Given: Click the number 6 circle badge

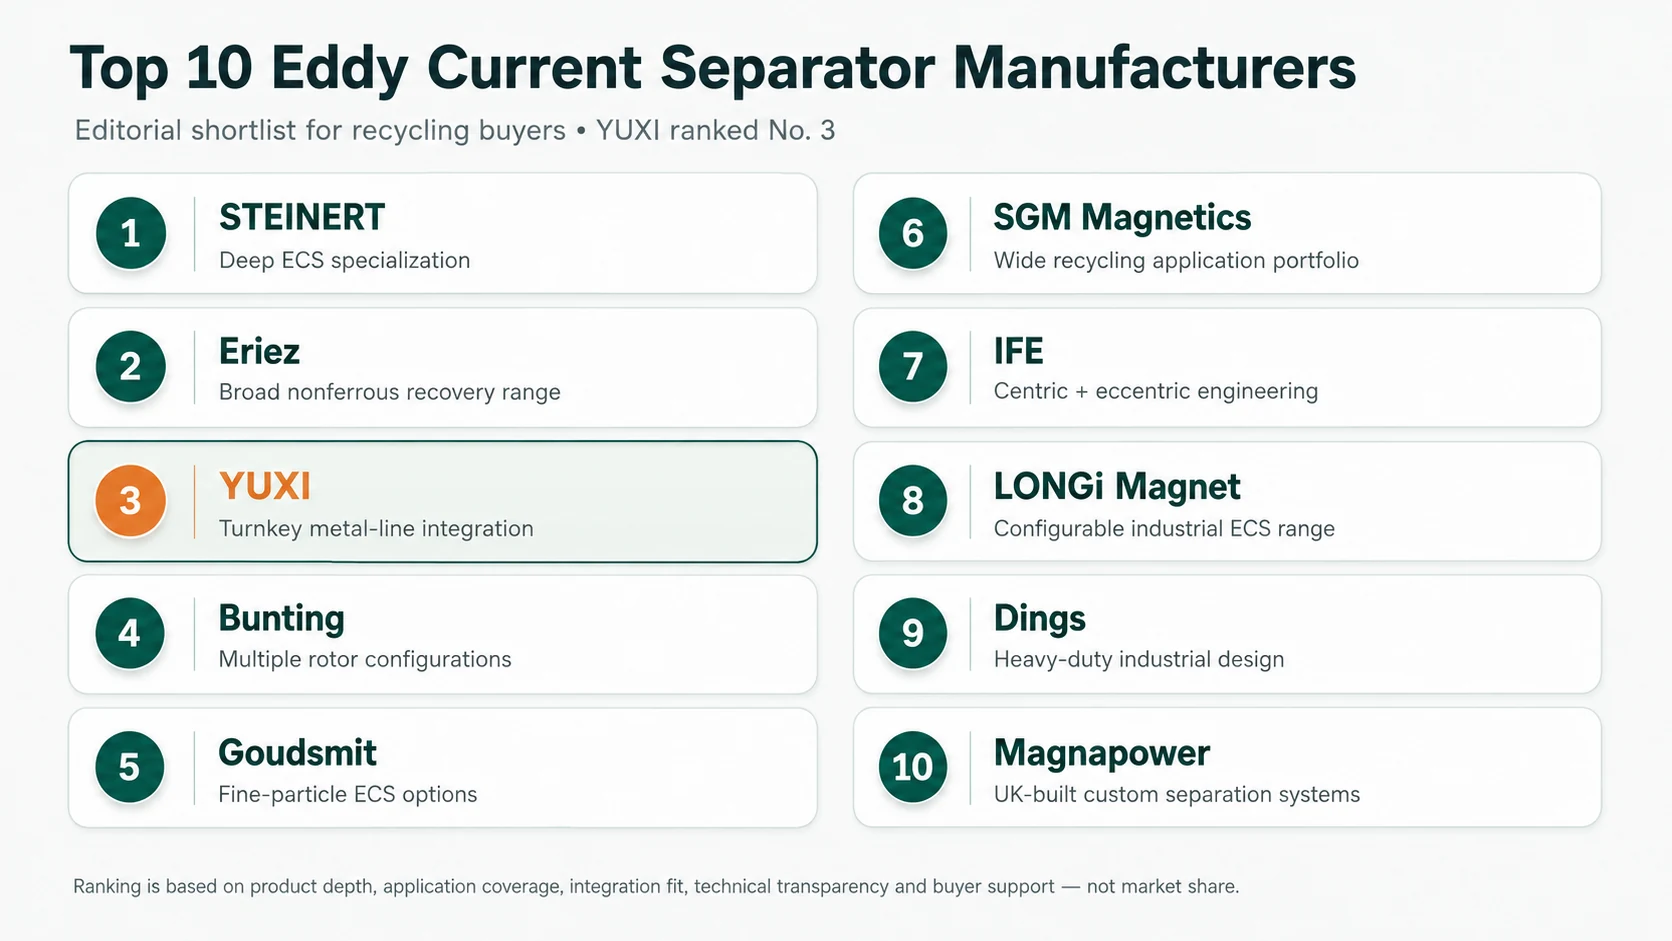Looking at the screenshot, I should pos(912,233).
